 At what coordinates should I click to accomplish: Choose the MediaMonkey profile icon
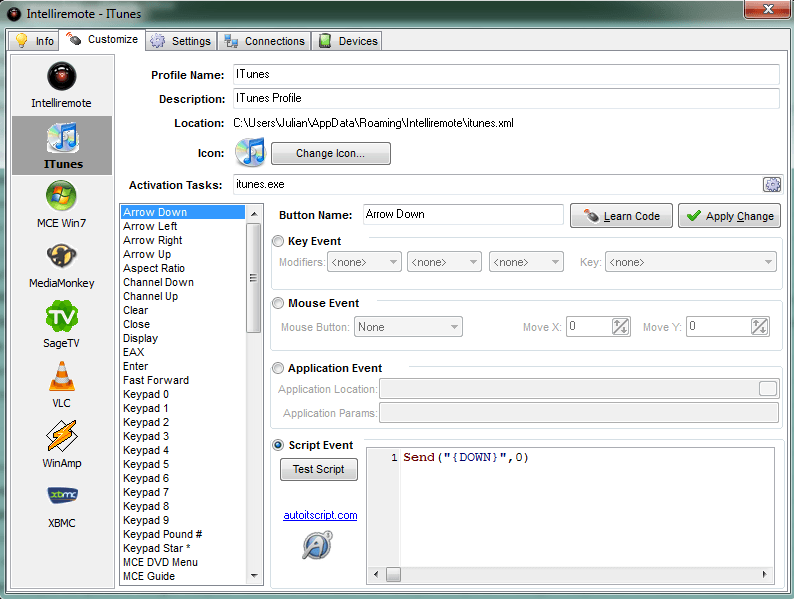tap(61, 256)
